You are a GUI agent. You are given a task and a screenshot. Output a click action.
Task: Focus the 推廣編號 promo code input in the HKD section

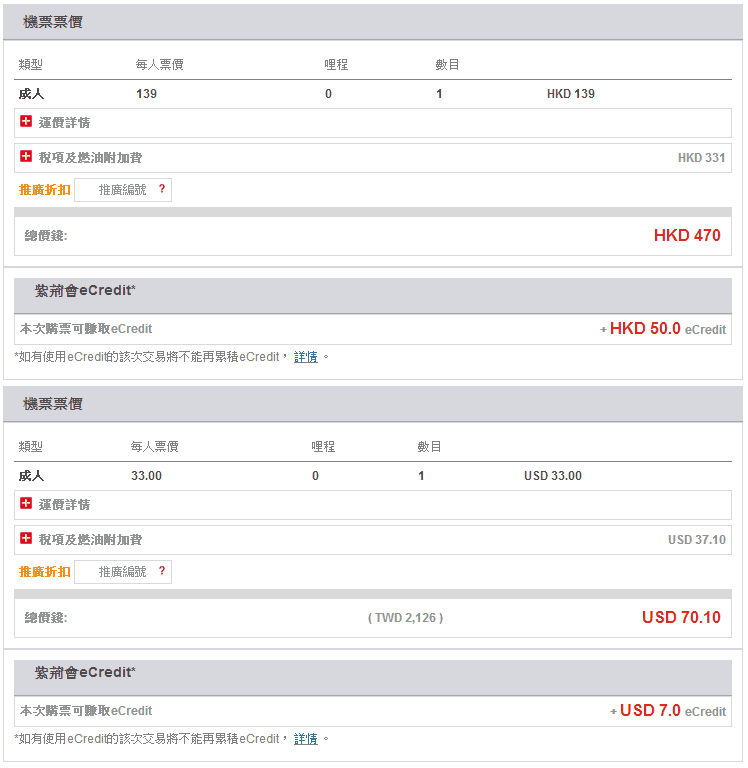pos(120,190)
